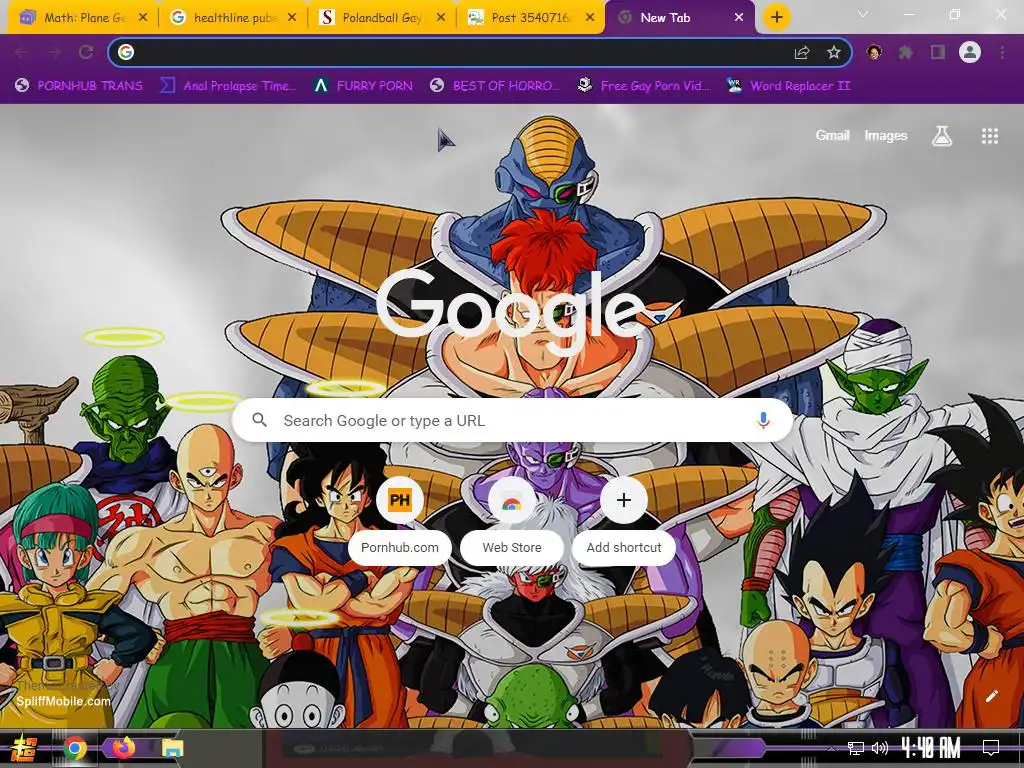The image size is (1024, 768).
Task: Click the share this page icon
Action: point(802,53)
